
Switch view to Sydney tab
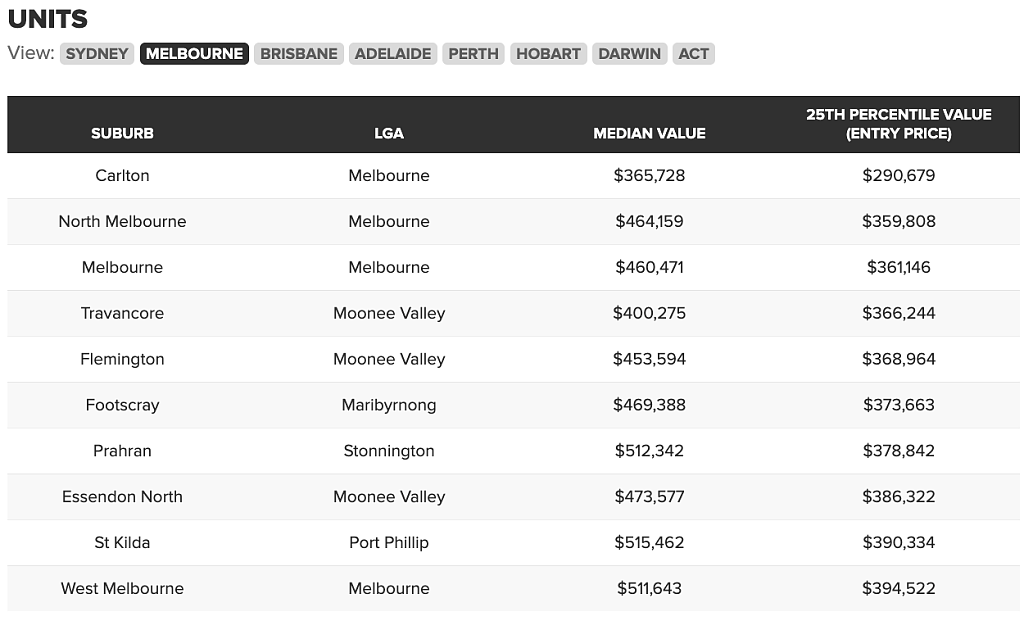(97, 54)
